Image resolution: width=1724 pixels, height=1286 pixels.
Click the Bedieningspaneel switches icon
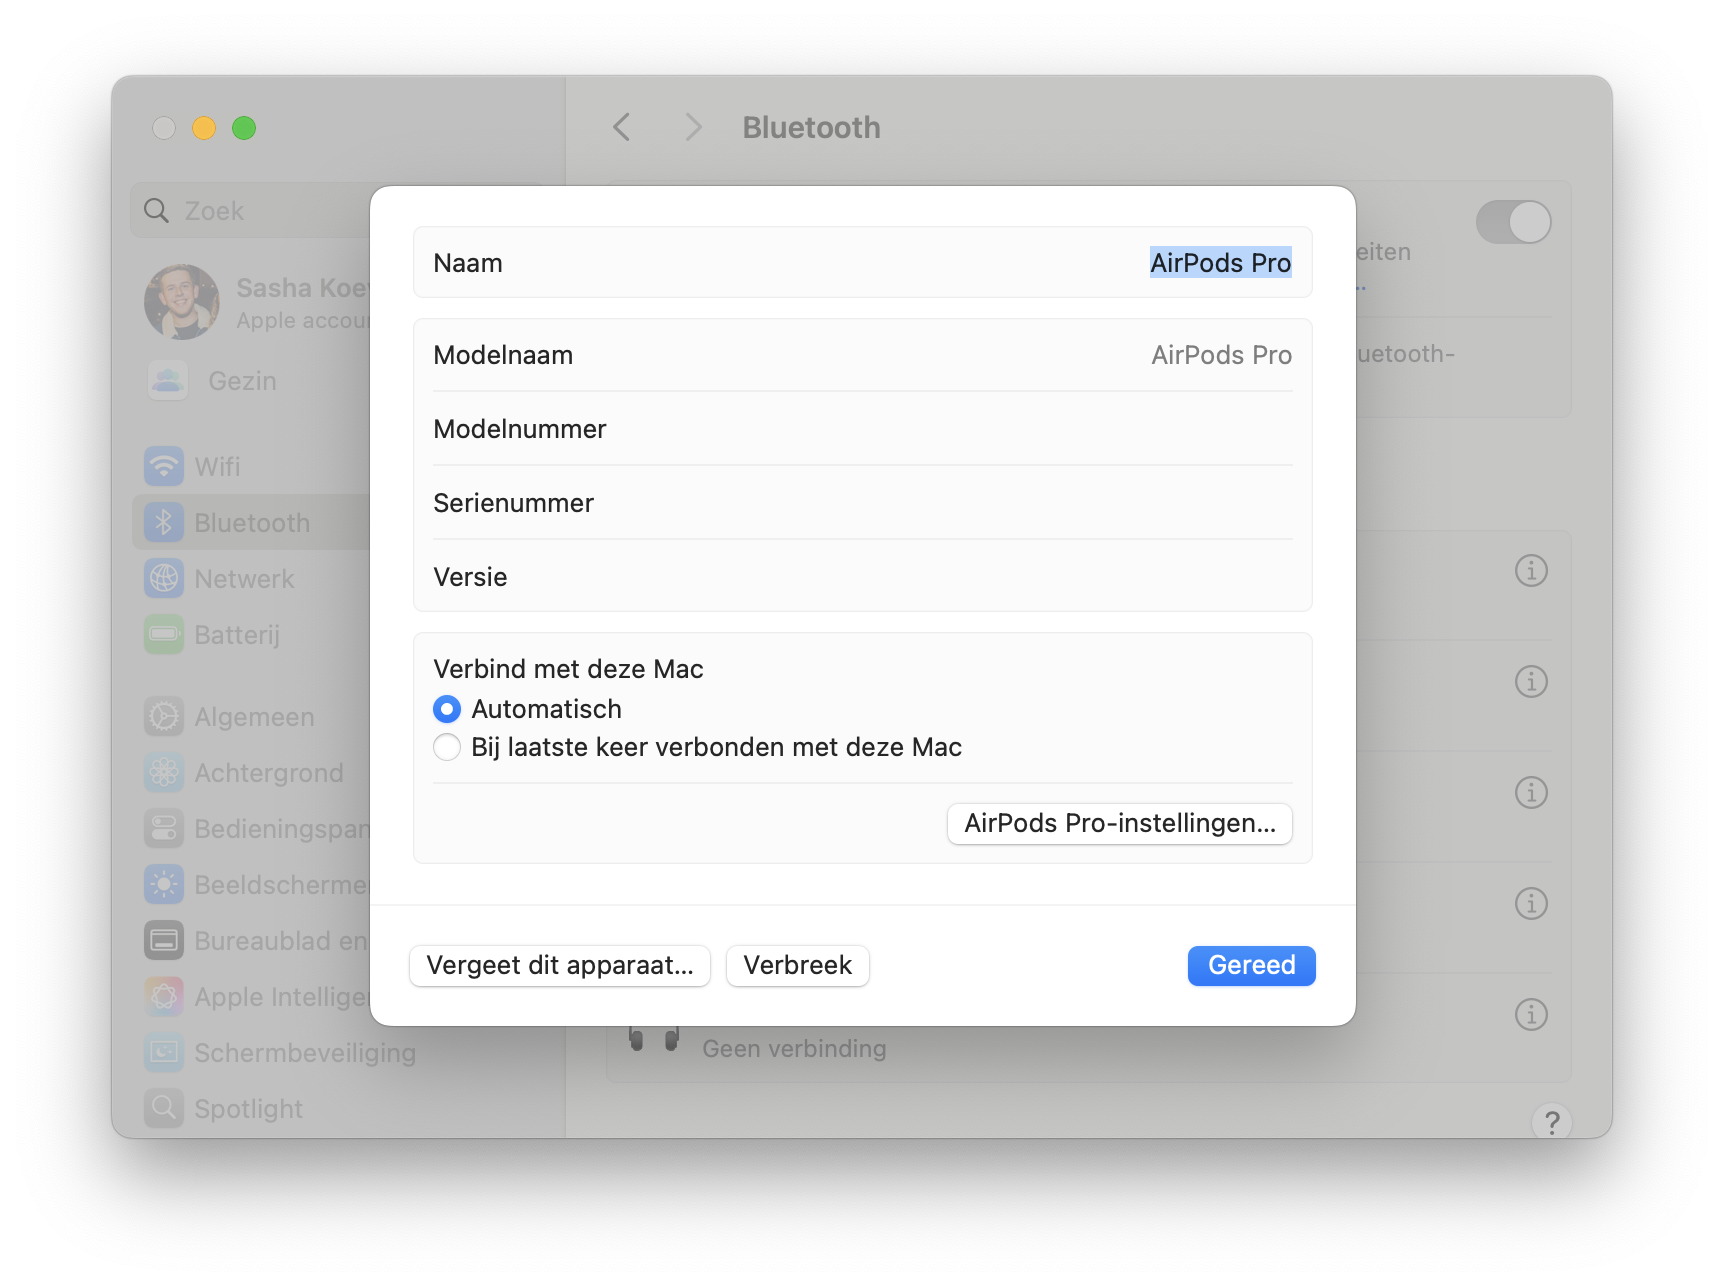pyautogui.click(x=164, y=828)
